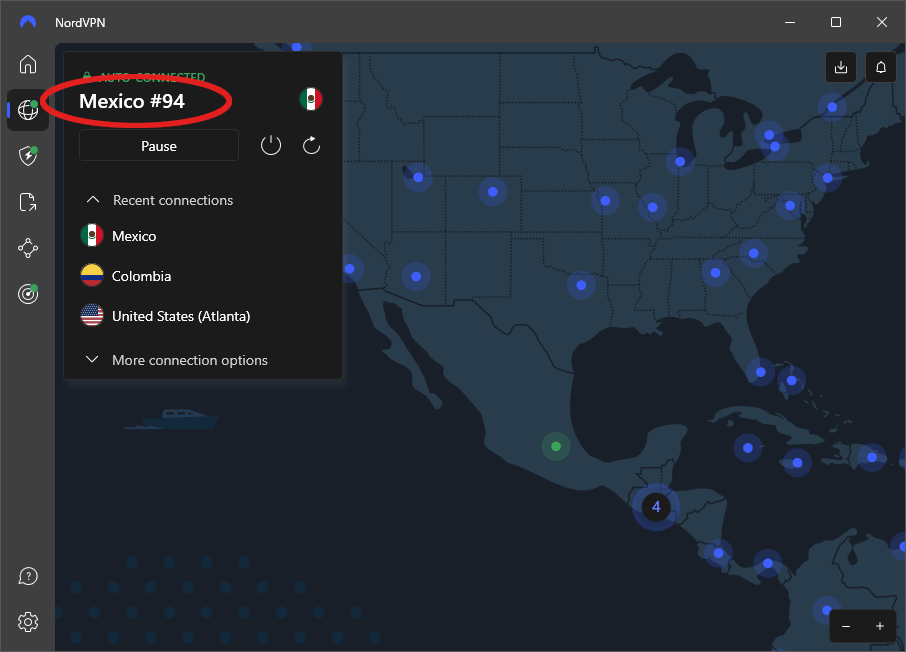Expand More connection options
The width and height of the screenshot is (906, 652).
(176, 360)
